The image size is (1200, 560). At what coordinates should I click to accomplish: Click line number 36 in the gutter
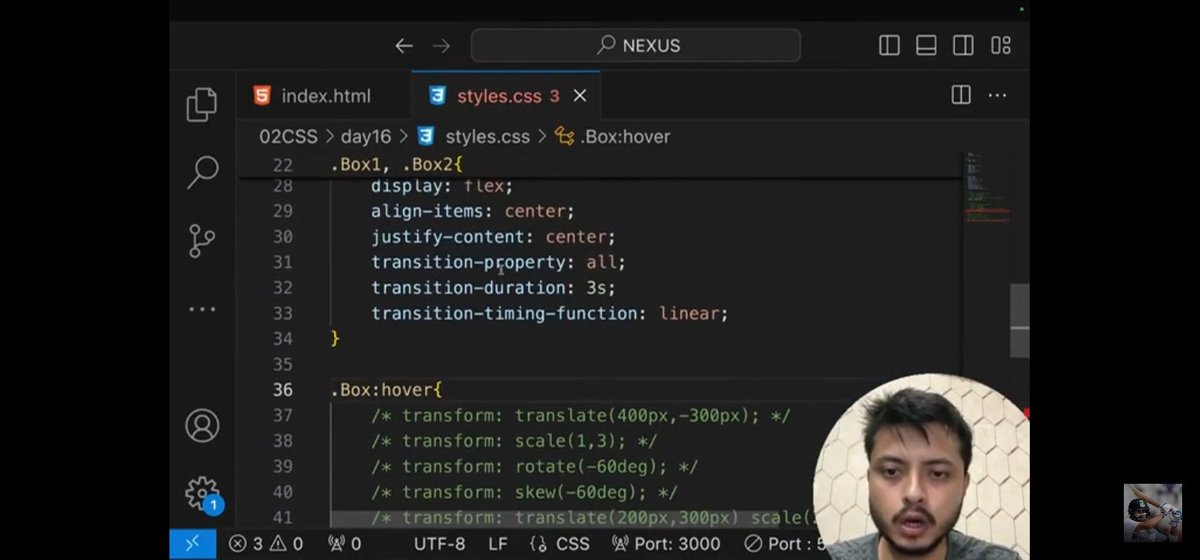(282, 390)
